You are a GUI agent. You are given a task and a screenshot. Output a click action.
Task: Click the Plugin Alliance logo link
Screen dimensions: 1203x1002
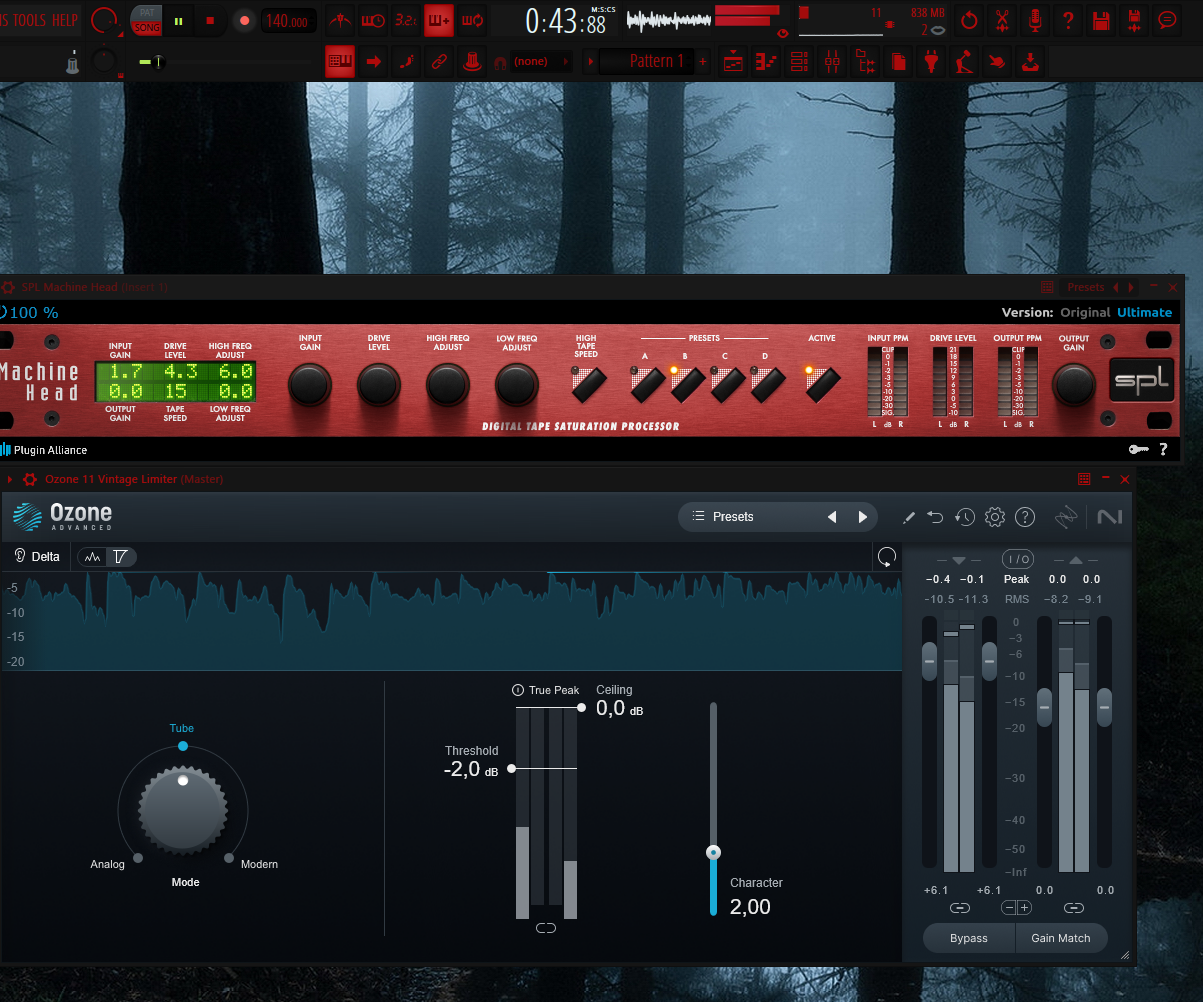tap(44, 450)
